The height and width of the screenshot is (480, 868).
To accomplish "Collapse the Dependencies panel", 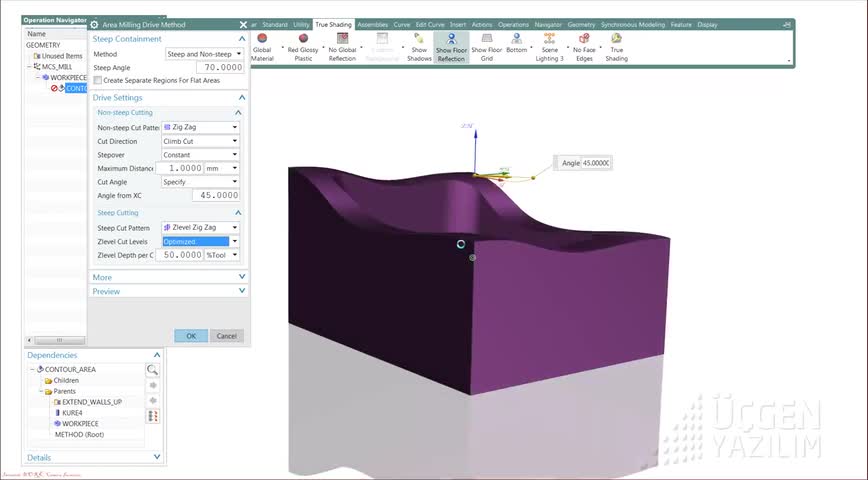I will point(157,355).
